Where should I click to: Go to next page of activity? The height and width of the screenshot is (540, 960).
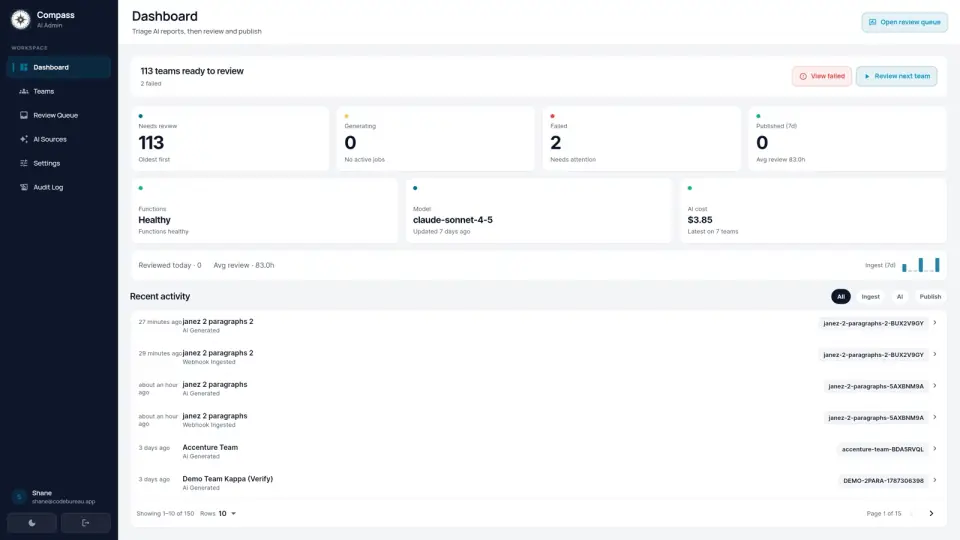pos(931,514)
